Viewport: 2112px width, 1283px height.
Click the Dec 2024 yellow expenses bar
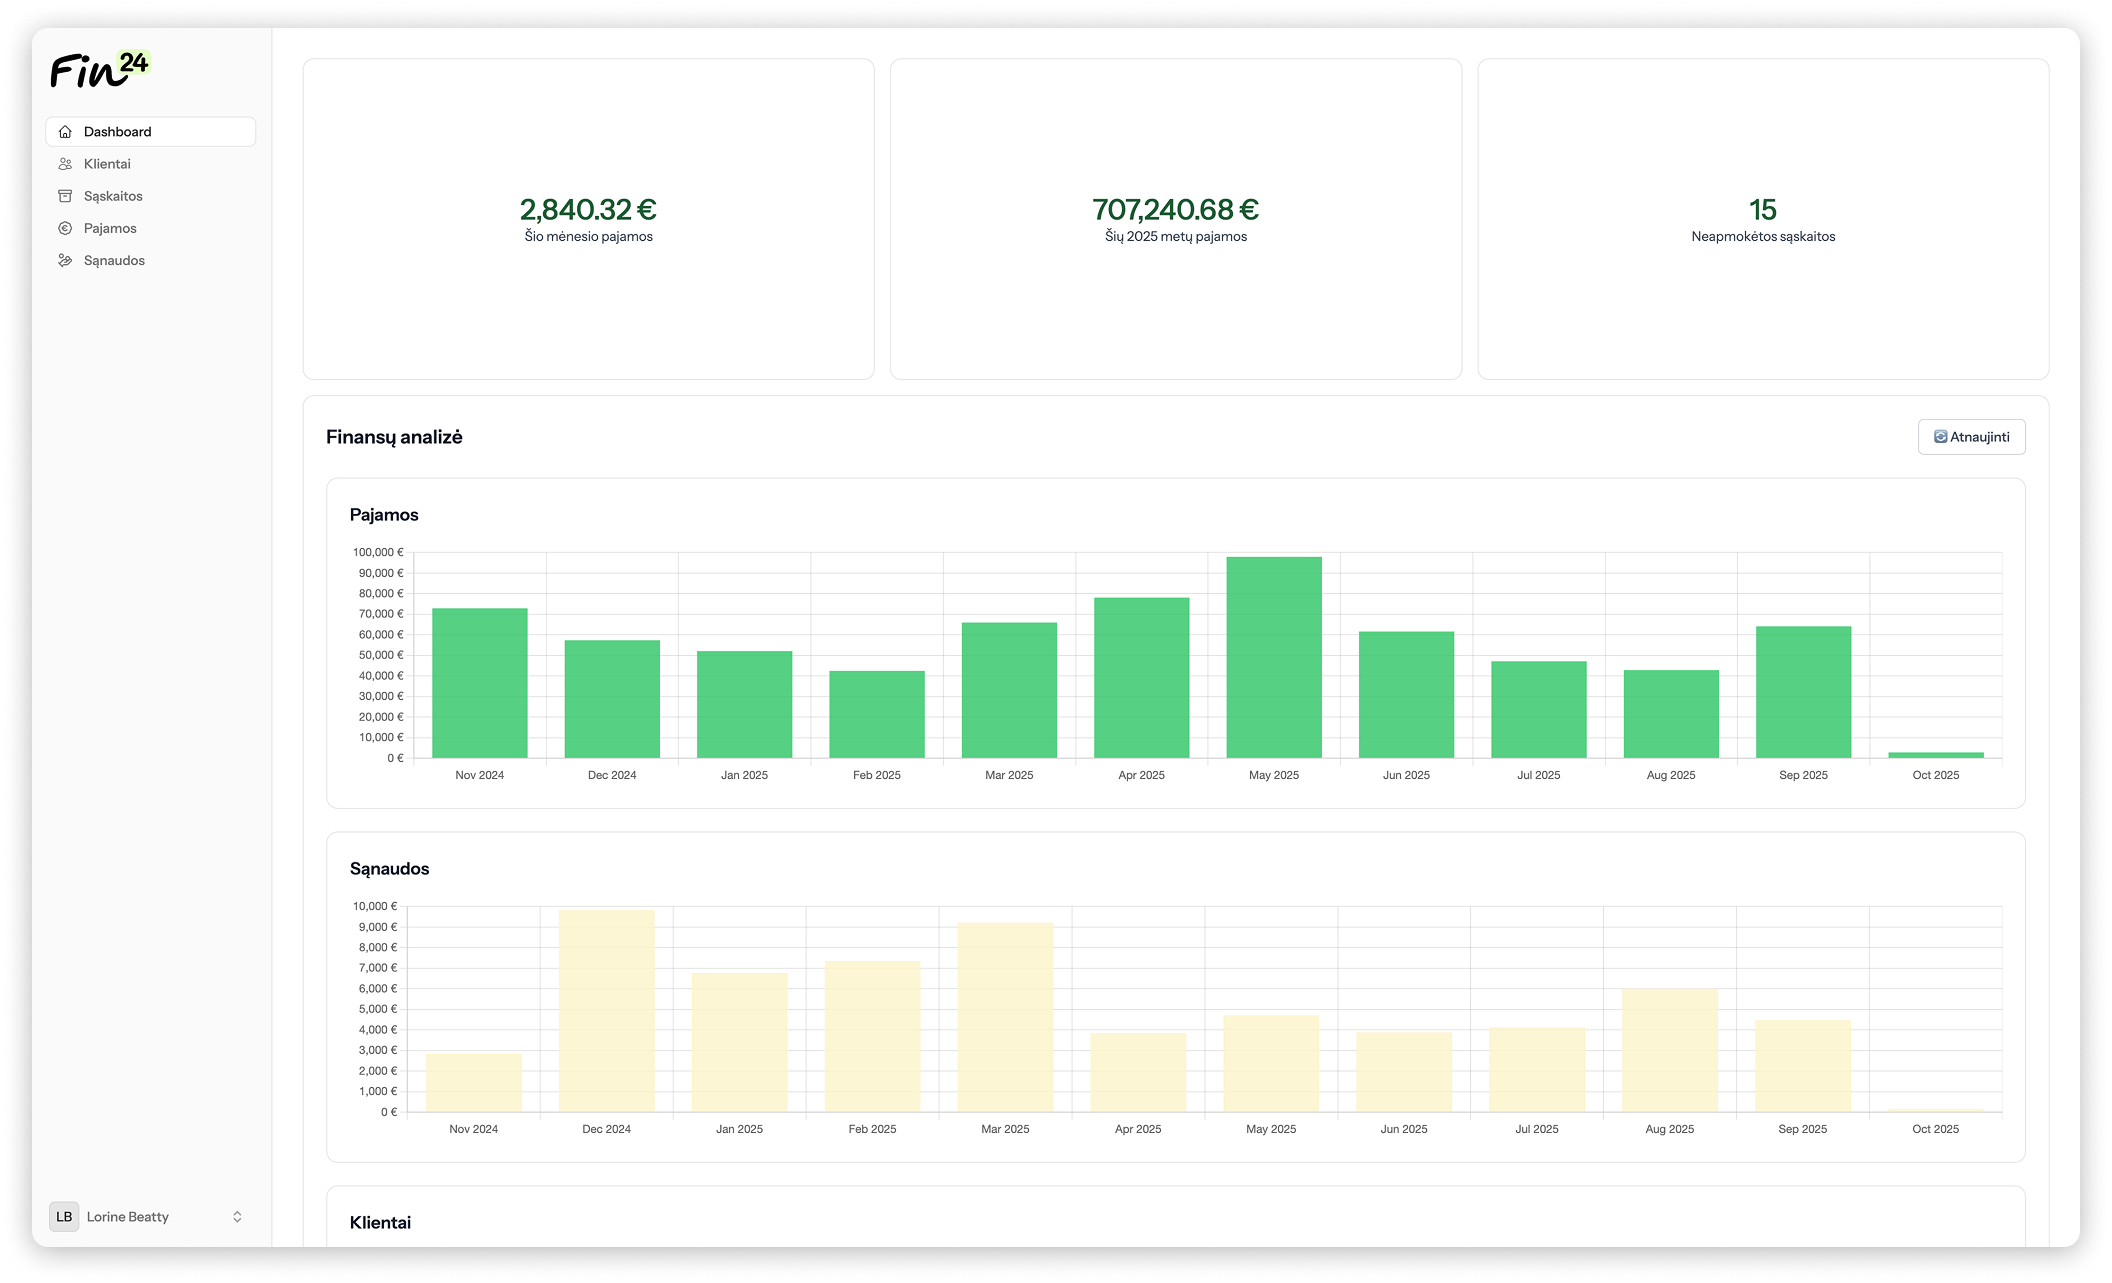click(x=606, y=1010)
